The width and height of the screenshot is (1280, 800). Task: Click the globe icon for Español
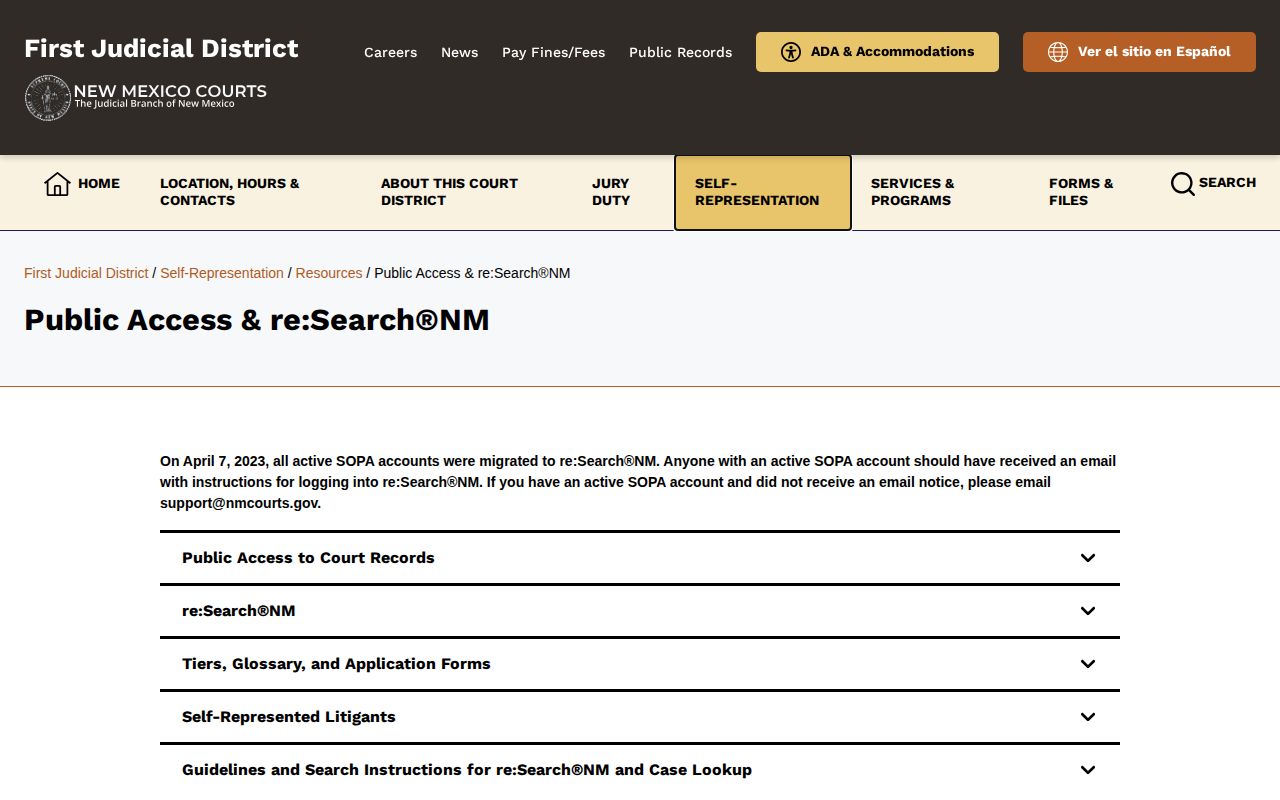(x=1058, y=52)
